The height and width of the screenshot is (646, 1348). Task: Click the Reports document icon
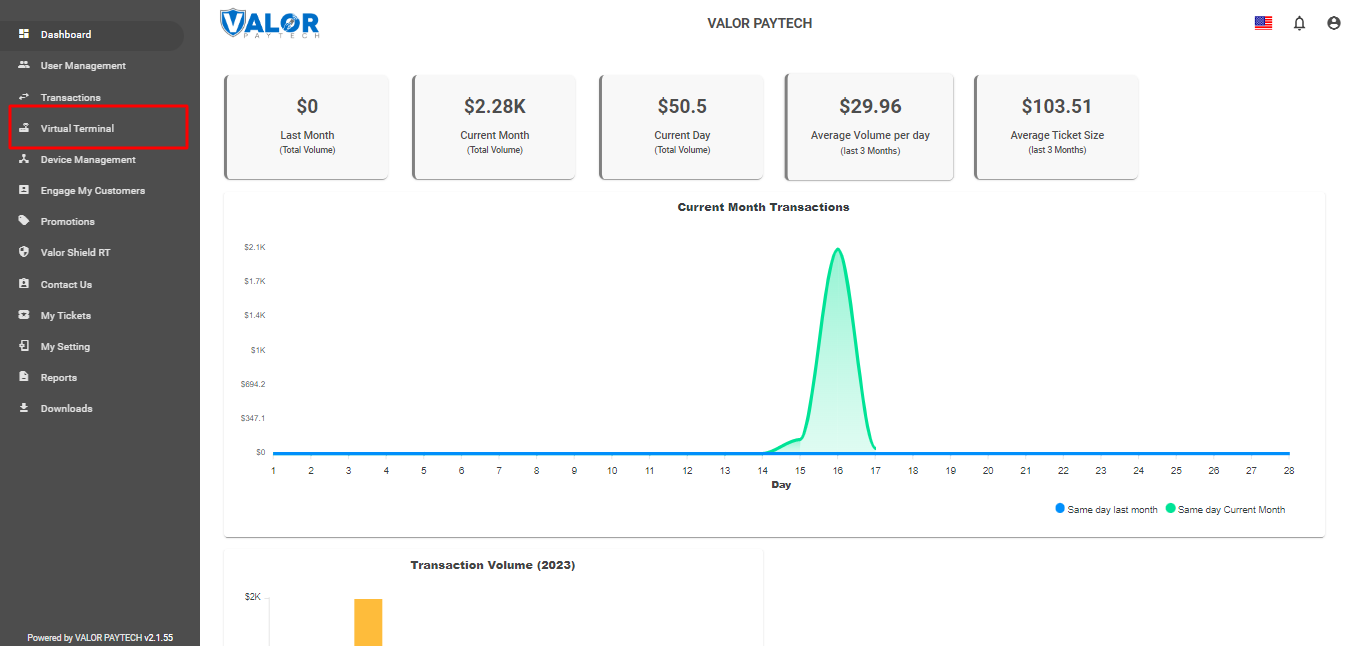pos(24,377)
